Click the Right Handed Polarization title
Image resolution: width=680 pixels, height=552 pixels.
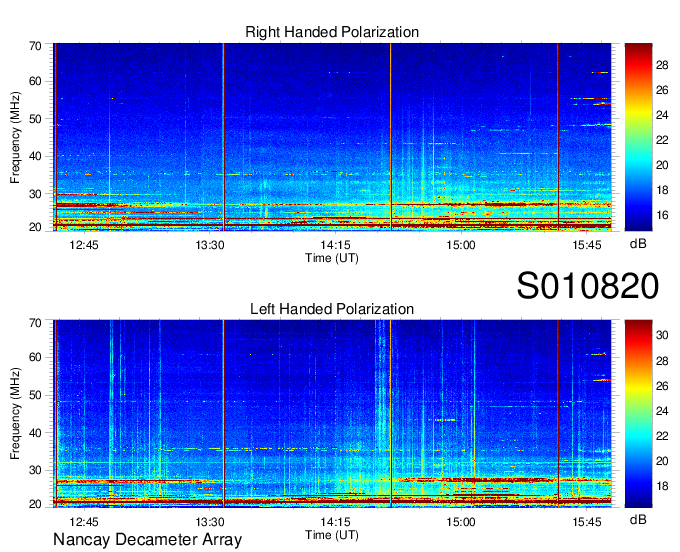332,32
